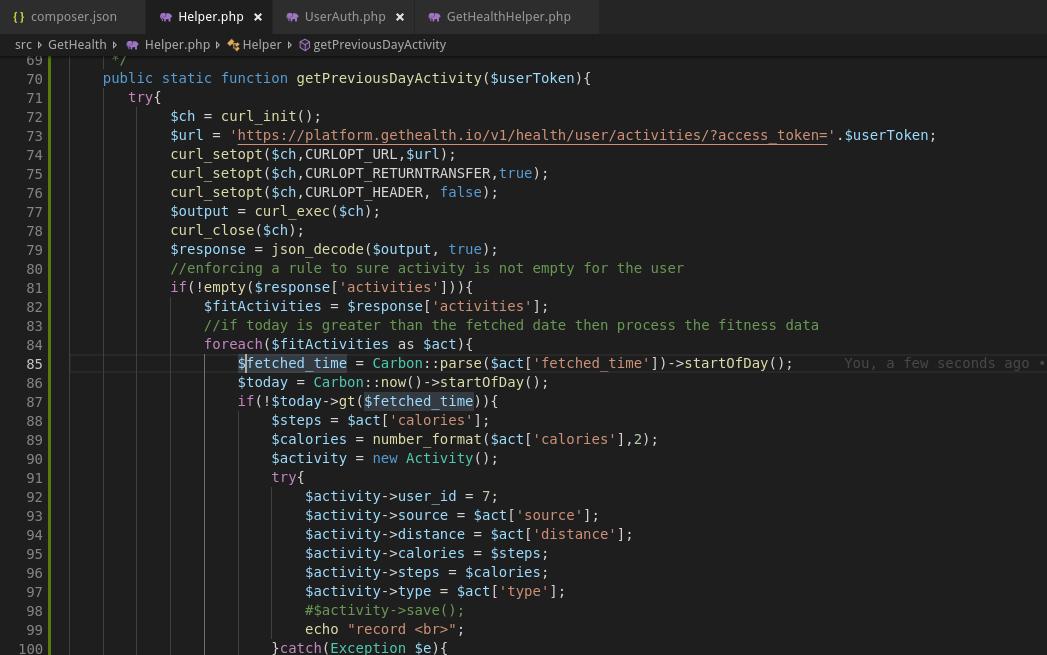
Task: Click line number 85 in gutter
Action: 34,364
